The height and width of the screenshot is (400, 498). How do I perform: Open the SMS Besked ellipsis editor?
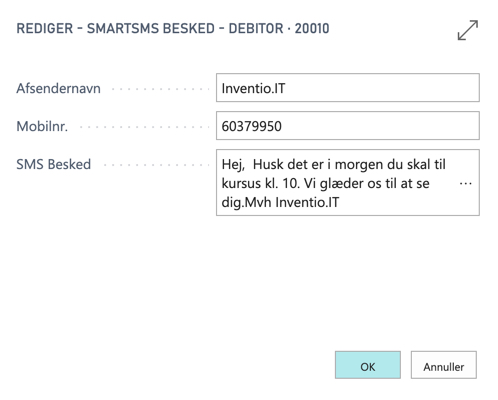point(465,183)
